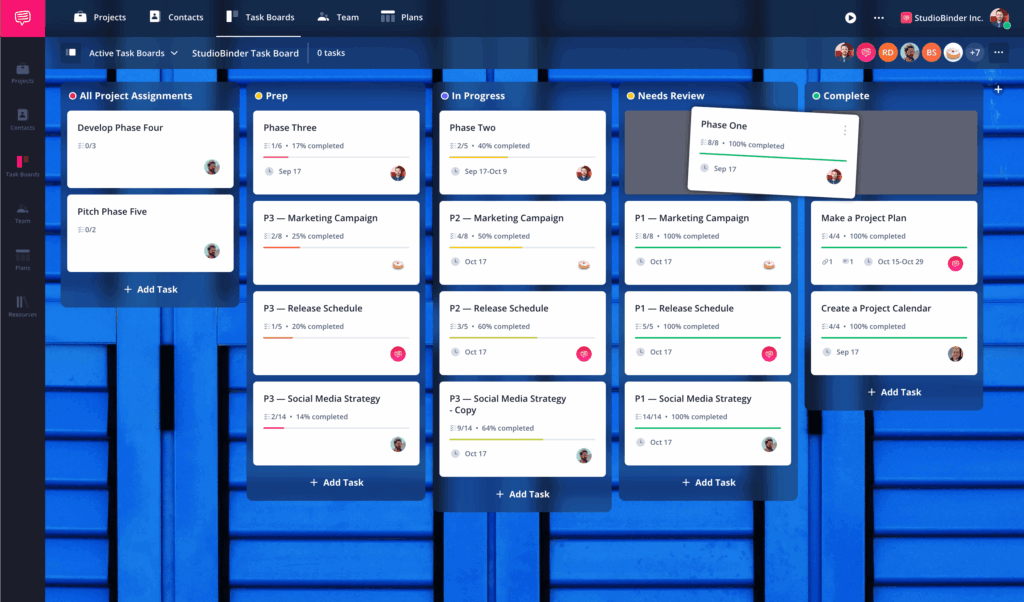Click the blue dot beside In Progress
The image size is (1024, 602).
445,96
